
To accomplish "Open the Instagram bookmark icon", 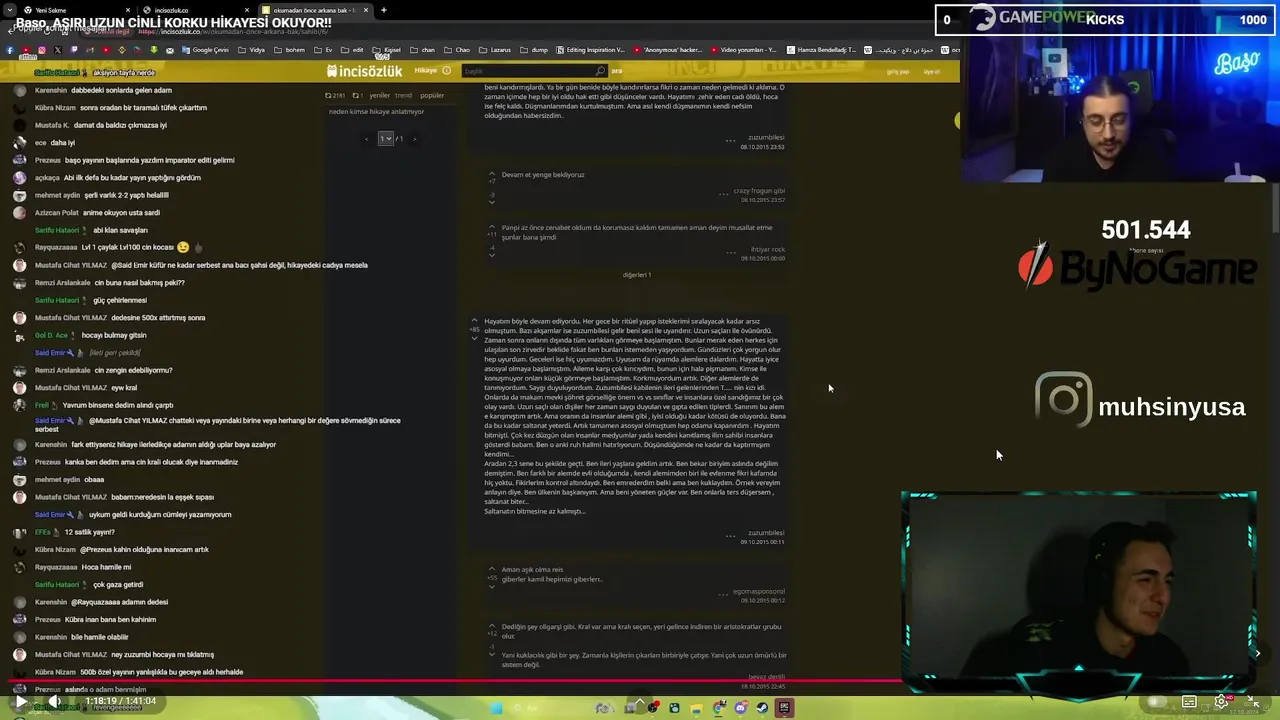I will coord(41,50).
